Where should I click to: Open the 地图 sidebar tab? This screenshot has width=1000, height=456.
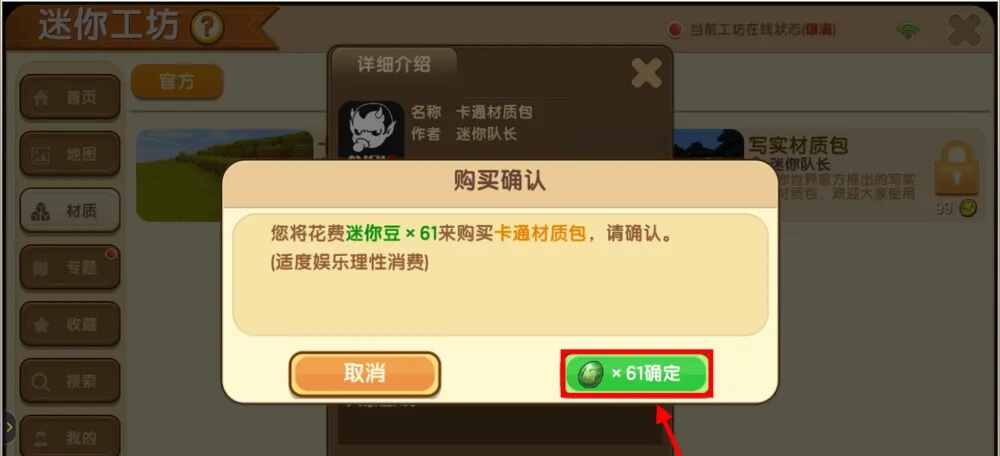(x=70, y=154)
